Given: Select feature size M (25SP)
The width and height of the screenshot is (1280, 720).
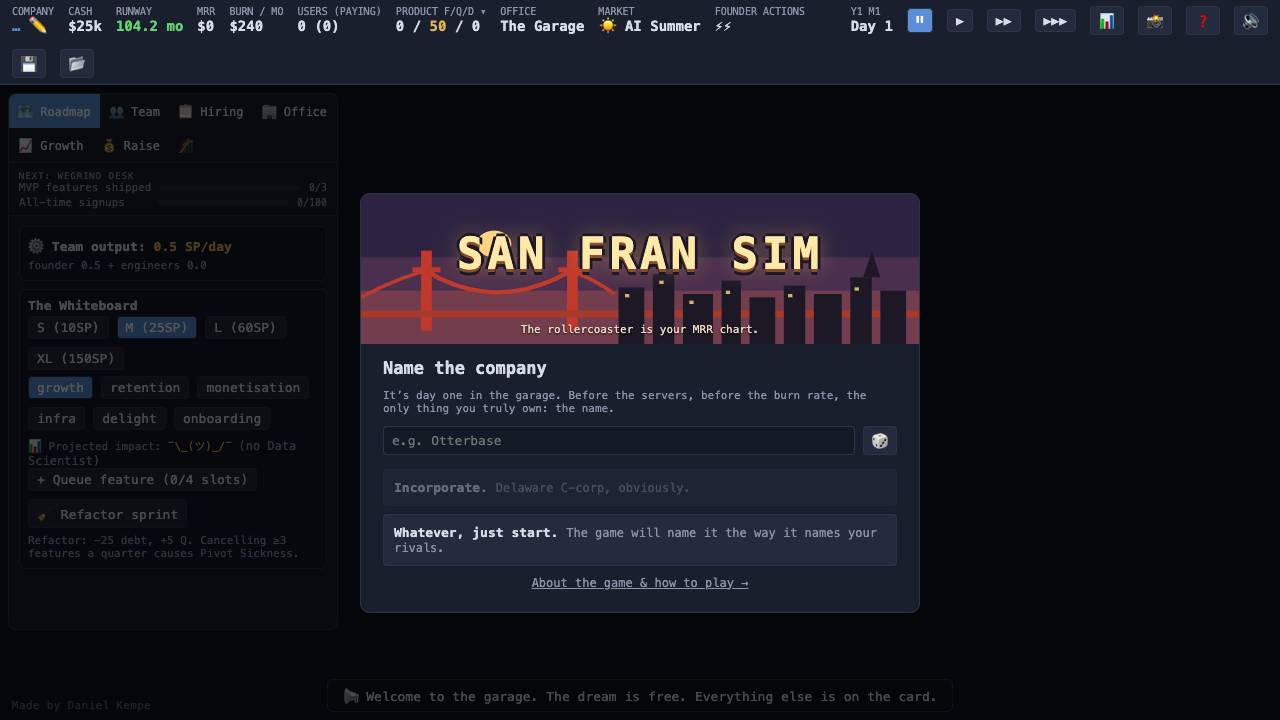Looking at the screenshot, I should tap(157, 328).
